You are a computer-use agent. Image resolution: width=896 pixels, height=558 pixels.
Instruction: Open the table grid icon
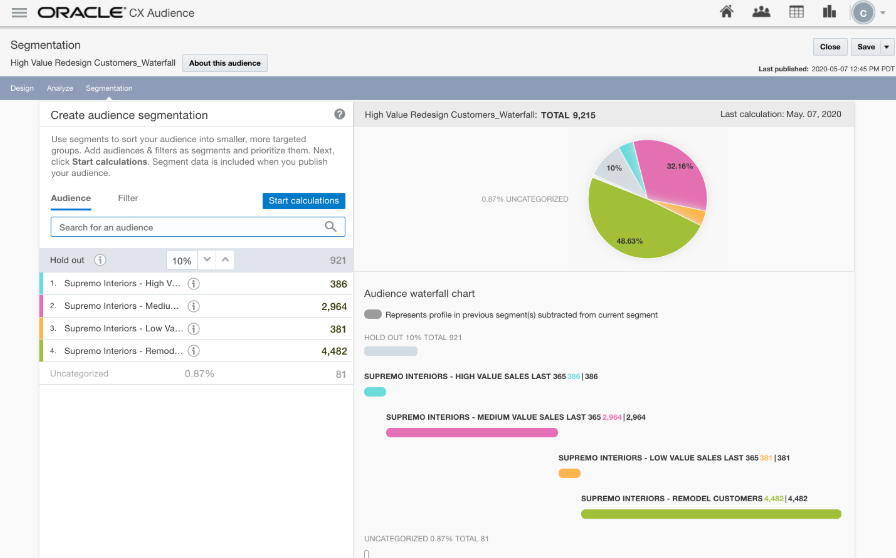click(796, 12)
